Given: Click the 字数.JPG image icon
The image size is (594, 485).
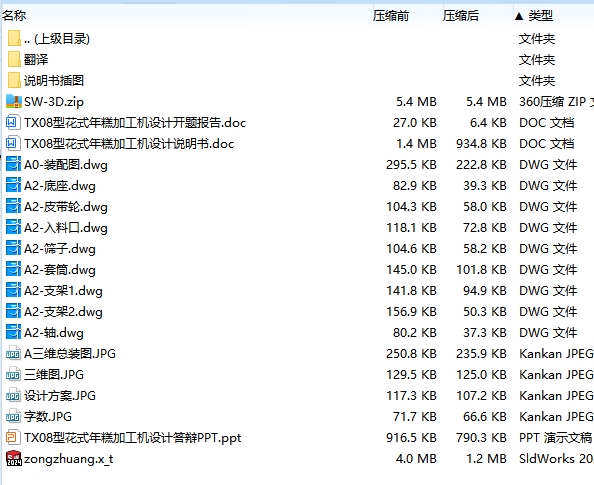Looking at the screenshot, I should tap(13, 417).
